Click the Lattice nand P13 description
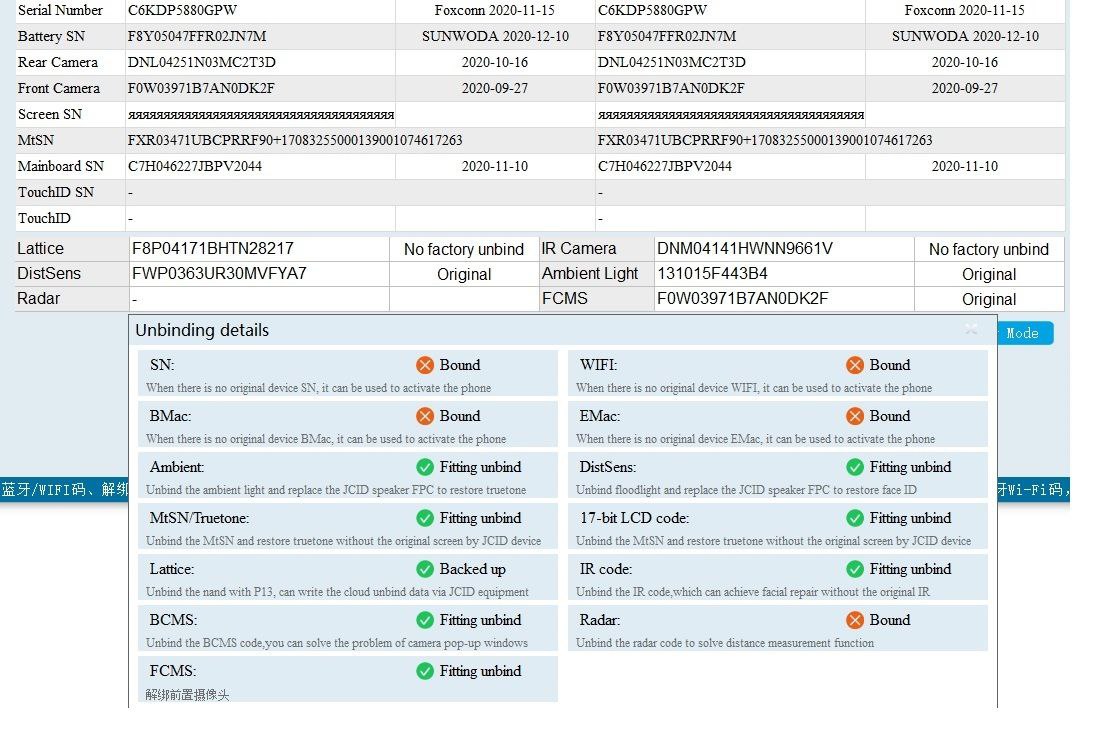Viewport: 1104px width, 752px height. point(337,592)
